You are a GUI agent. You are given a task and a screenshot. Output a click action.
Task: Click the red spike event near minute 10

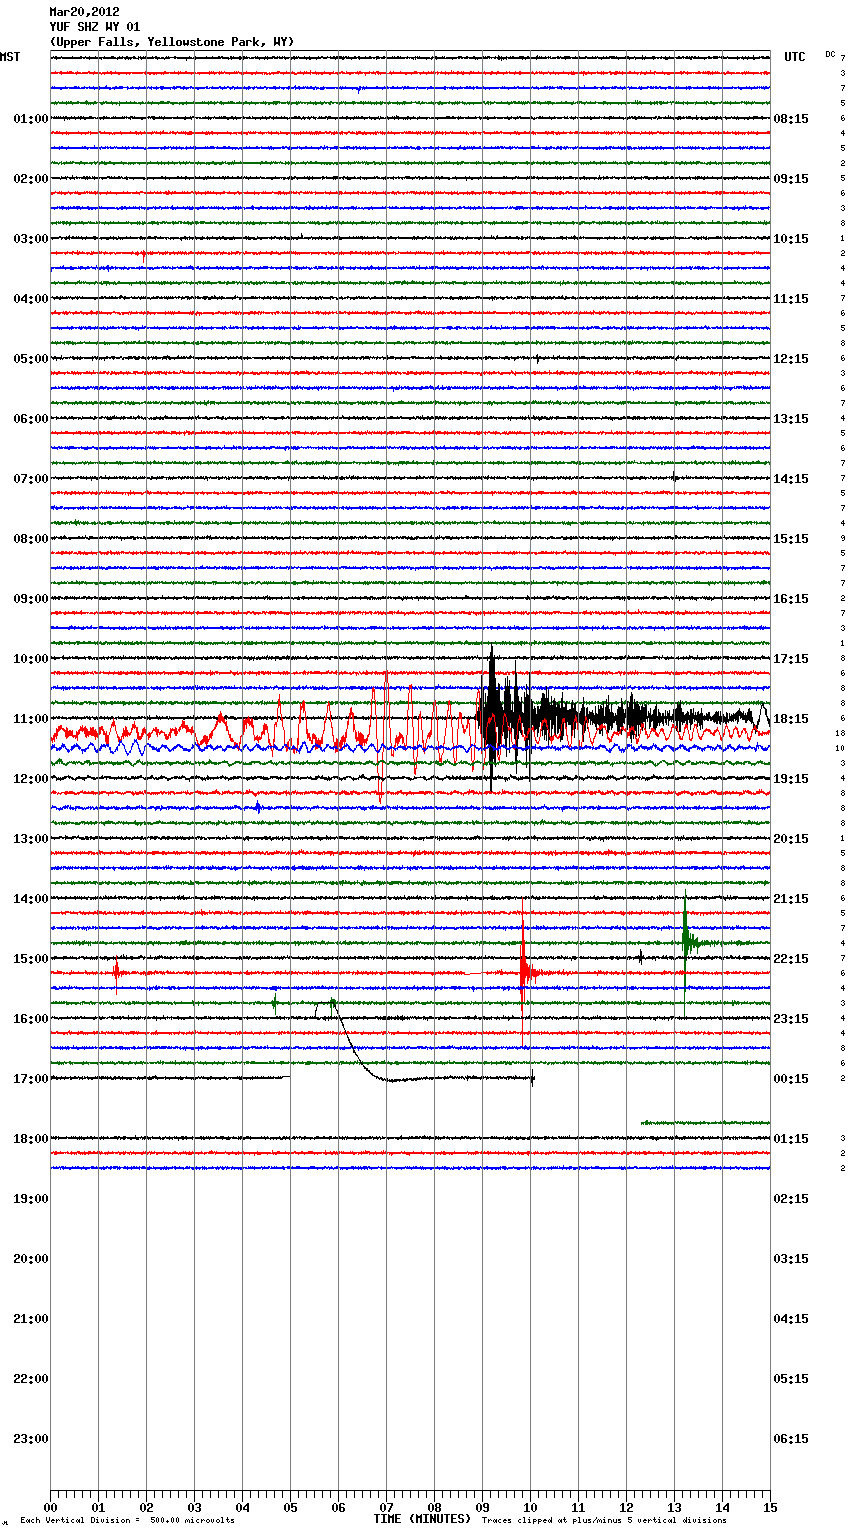(x=523, y=972)
